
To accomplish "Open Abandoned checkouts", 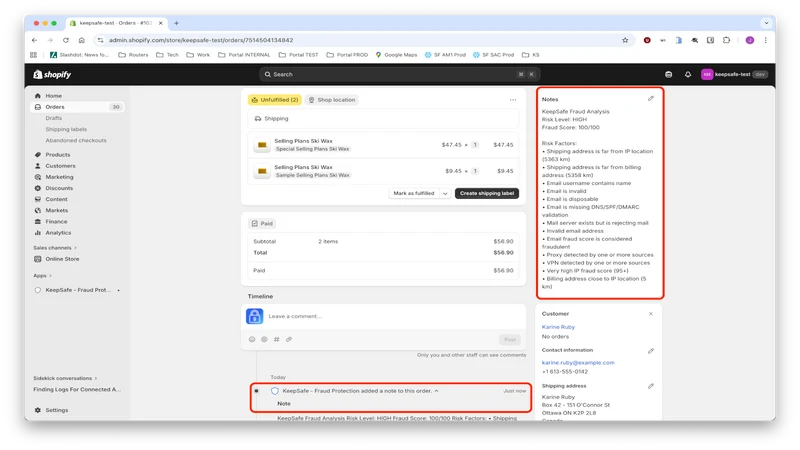I will tap(76, 140).
